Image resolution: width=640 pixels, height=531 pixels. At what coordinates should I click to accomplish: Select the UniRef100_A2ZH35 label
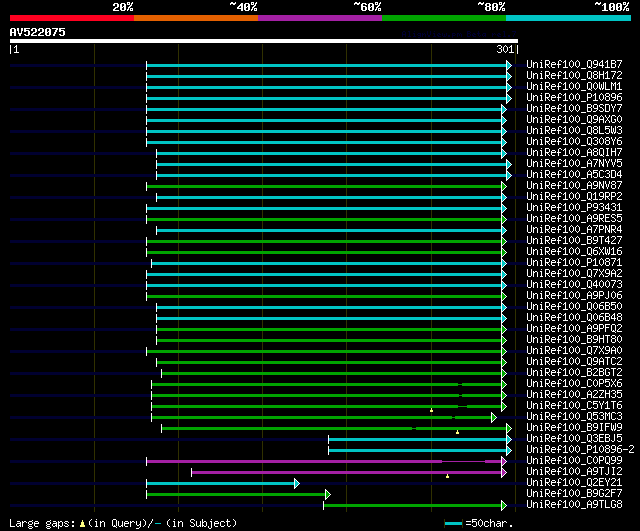coord(574,395)
